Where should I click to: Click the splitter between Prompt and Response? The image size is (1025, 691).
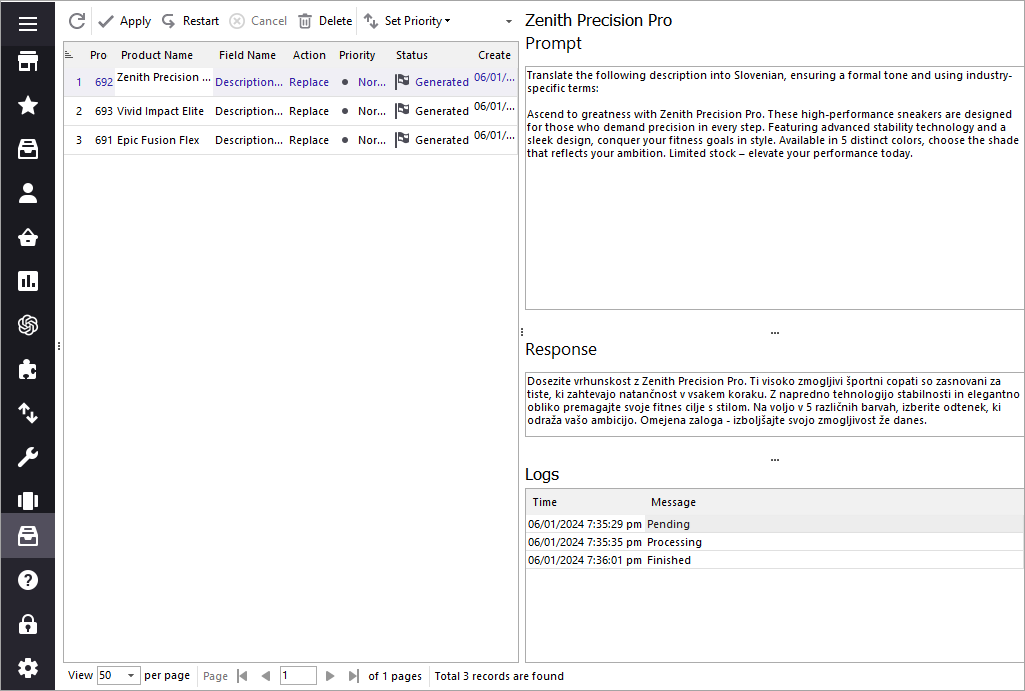(x=775, y=332)
